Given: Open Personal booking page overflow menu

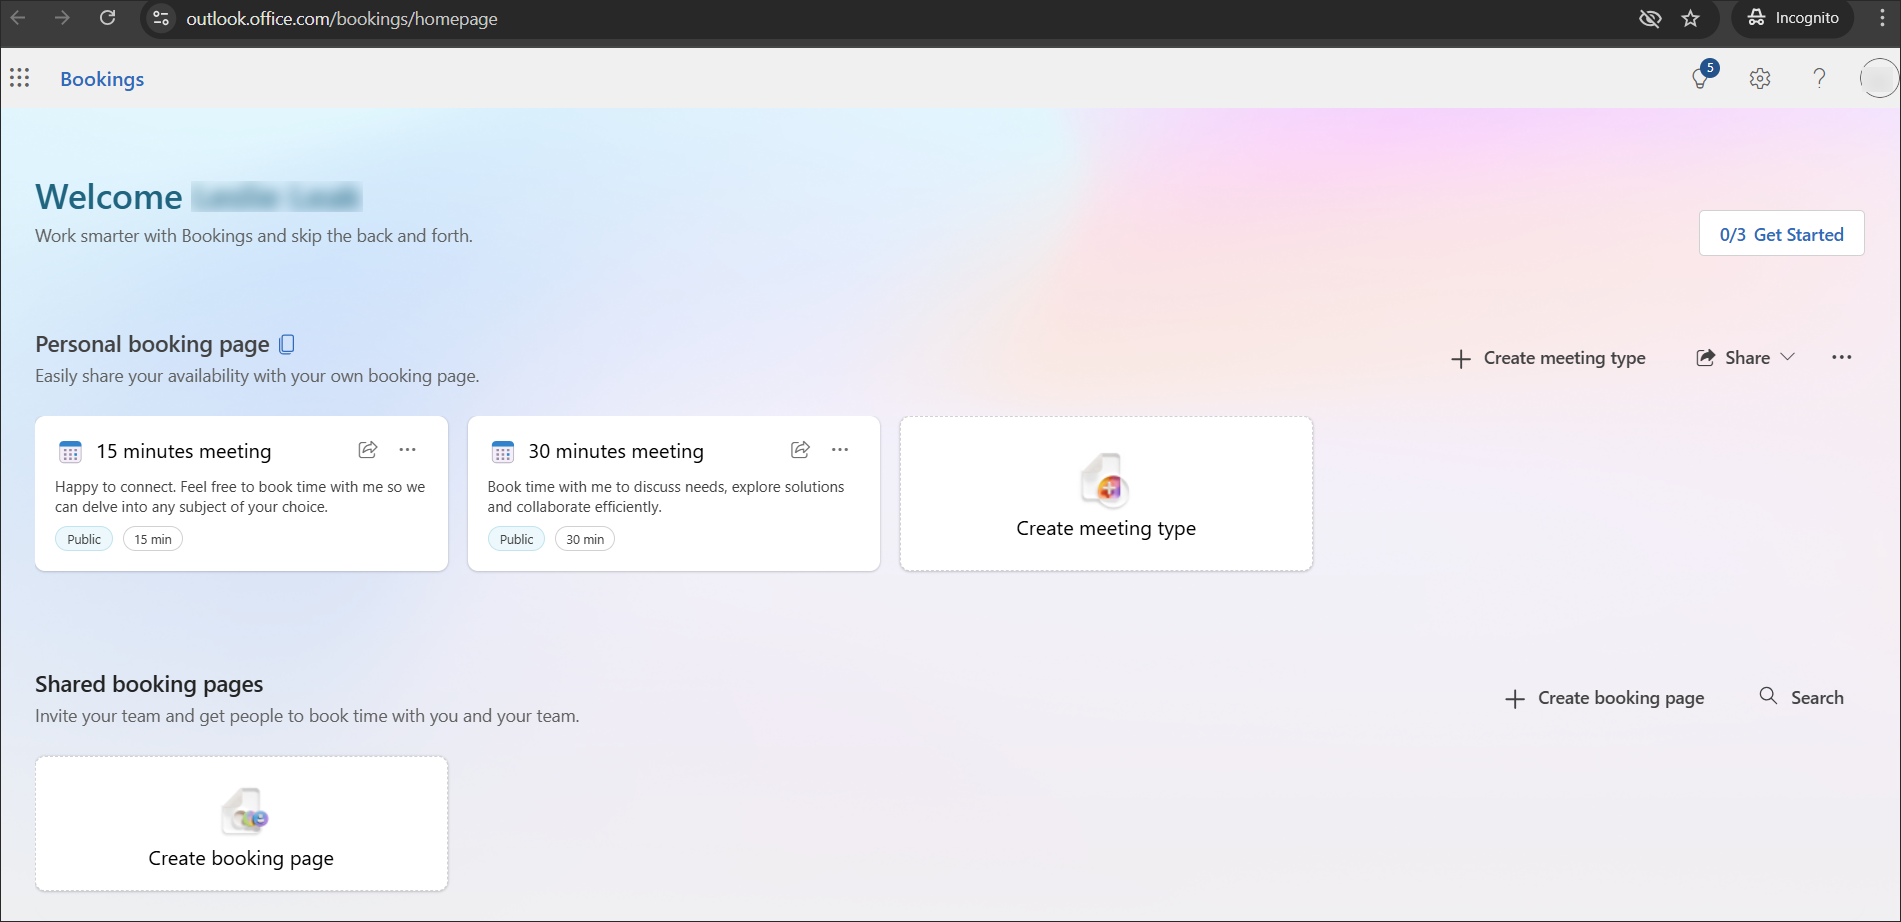Looking at the screenshot, I should coord(1842,357).
